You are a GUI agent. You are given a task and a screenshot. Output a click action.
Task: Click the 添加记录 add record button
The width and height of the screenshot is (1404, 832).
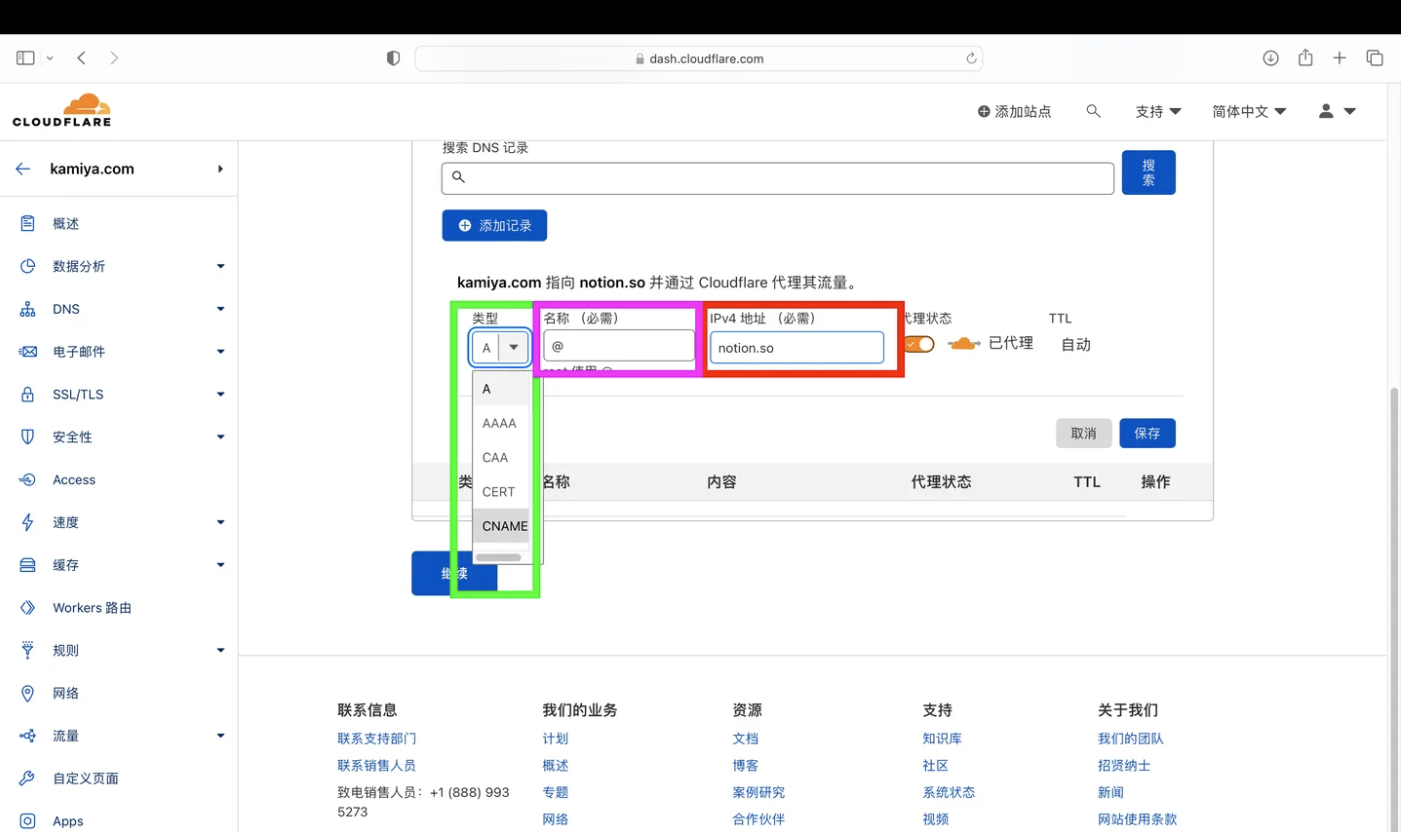pyautogui.click(x=494, y=226)
